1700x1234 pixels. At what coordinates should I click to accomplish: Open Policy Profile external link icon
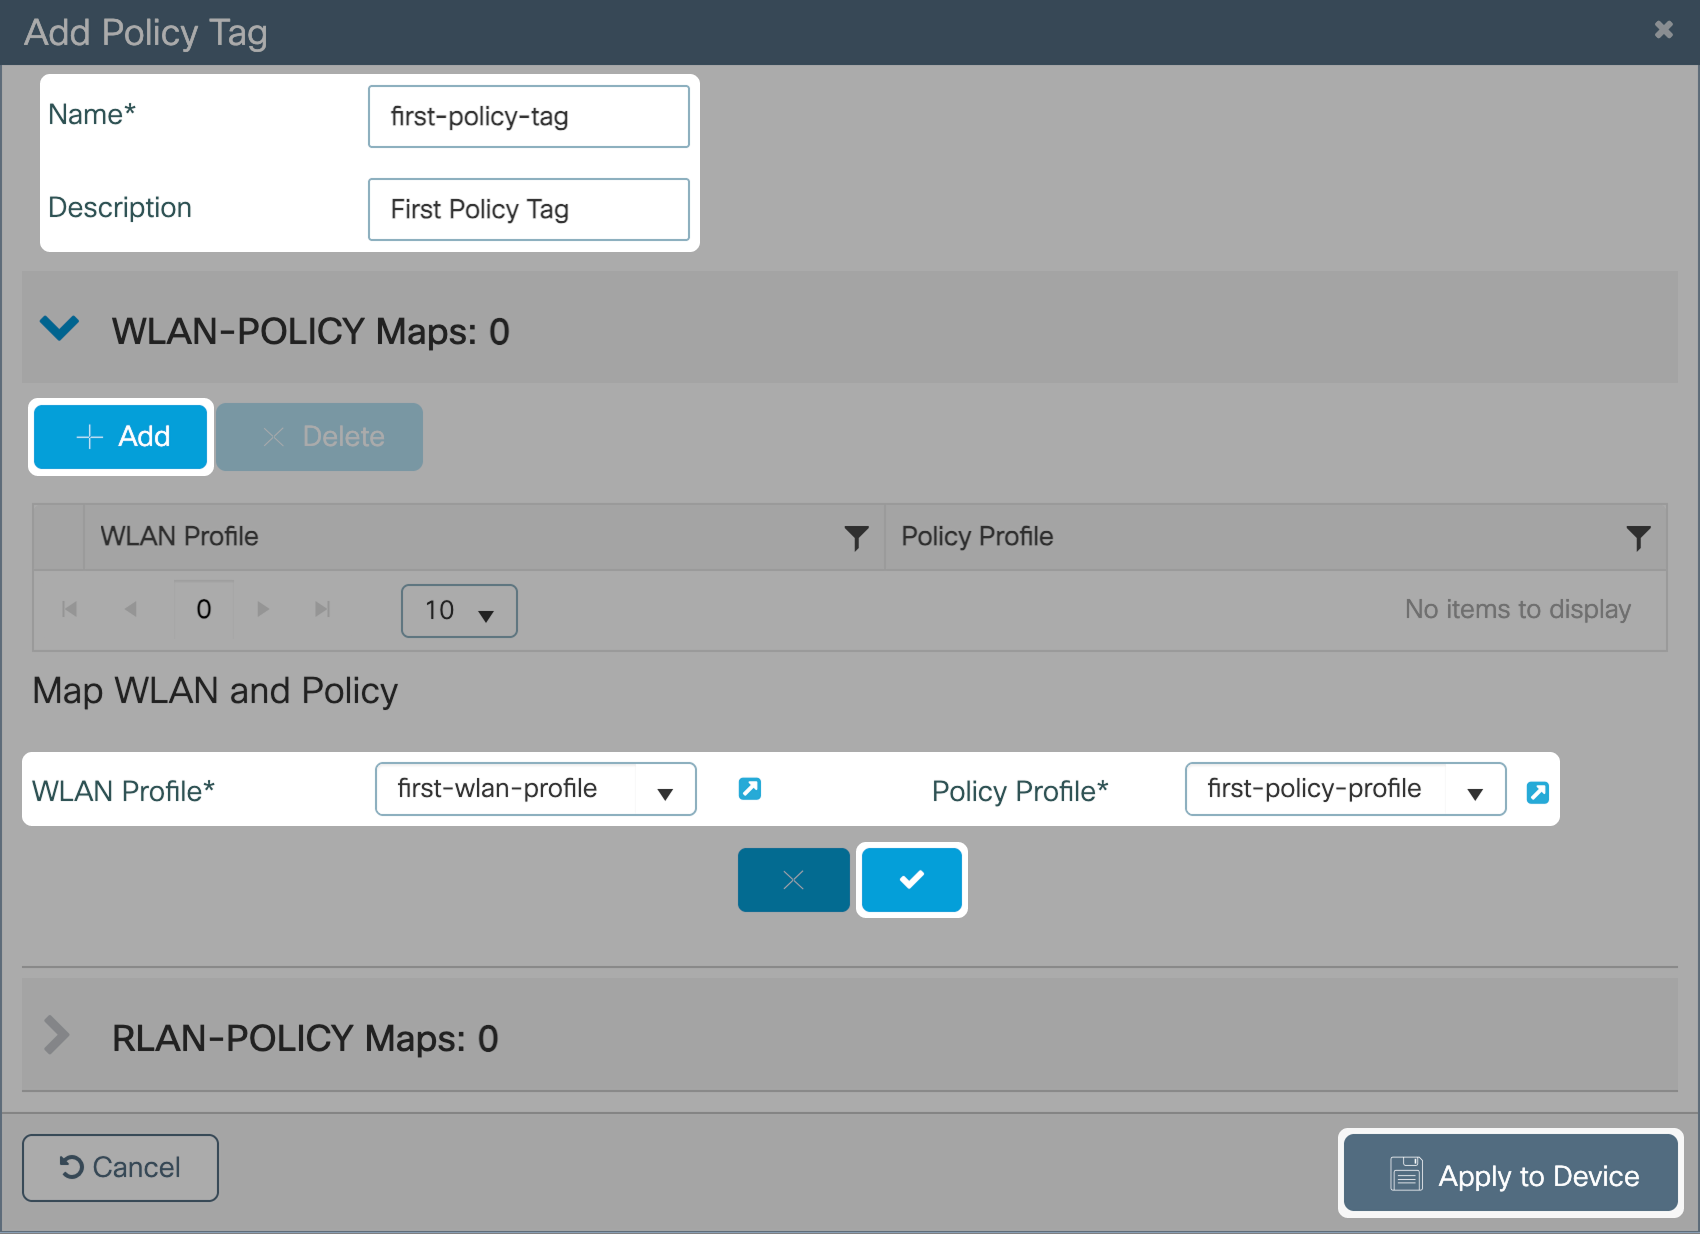tap(1538, 793)
